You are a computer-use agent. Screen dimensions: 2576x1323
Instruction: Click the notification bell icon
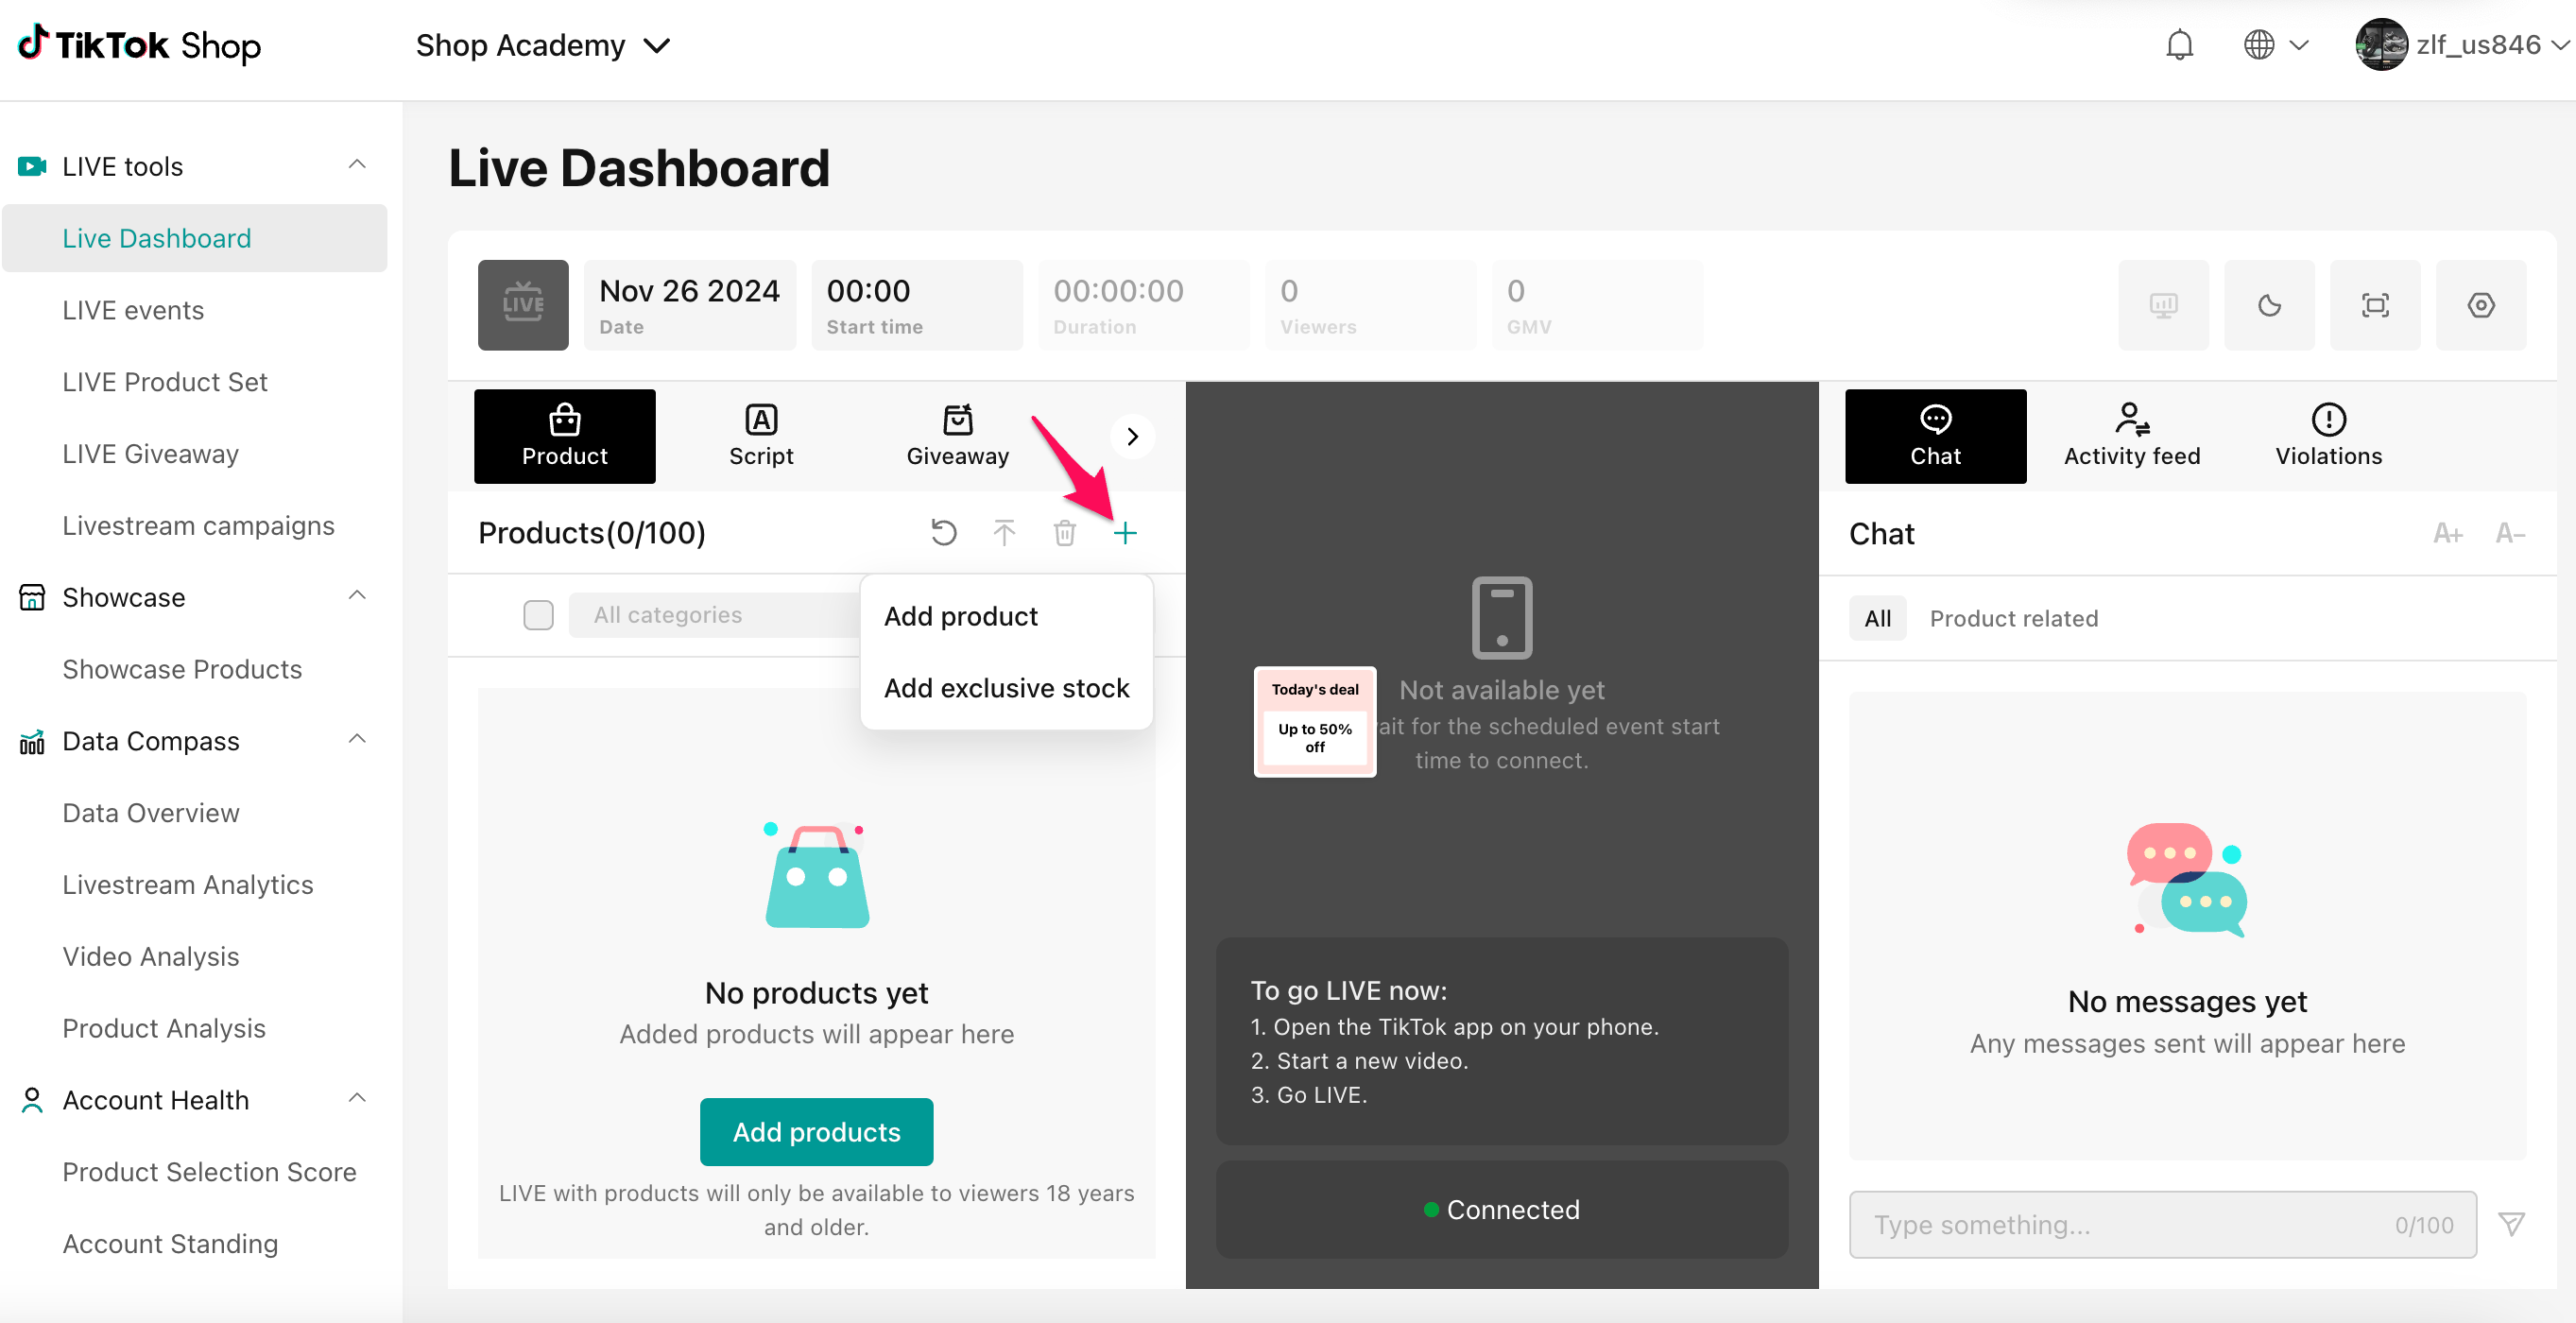(2179, 45)
